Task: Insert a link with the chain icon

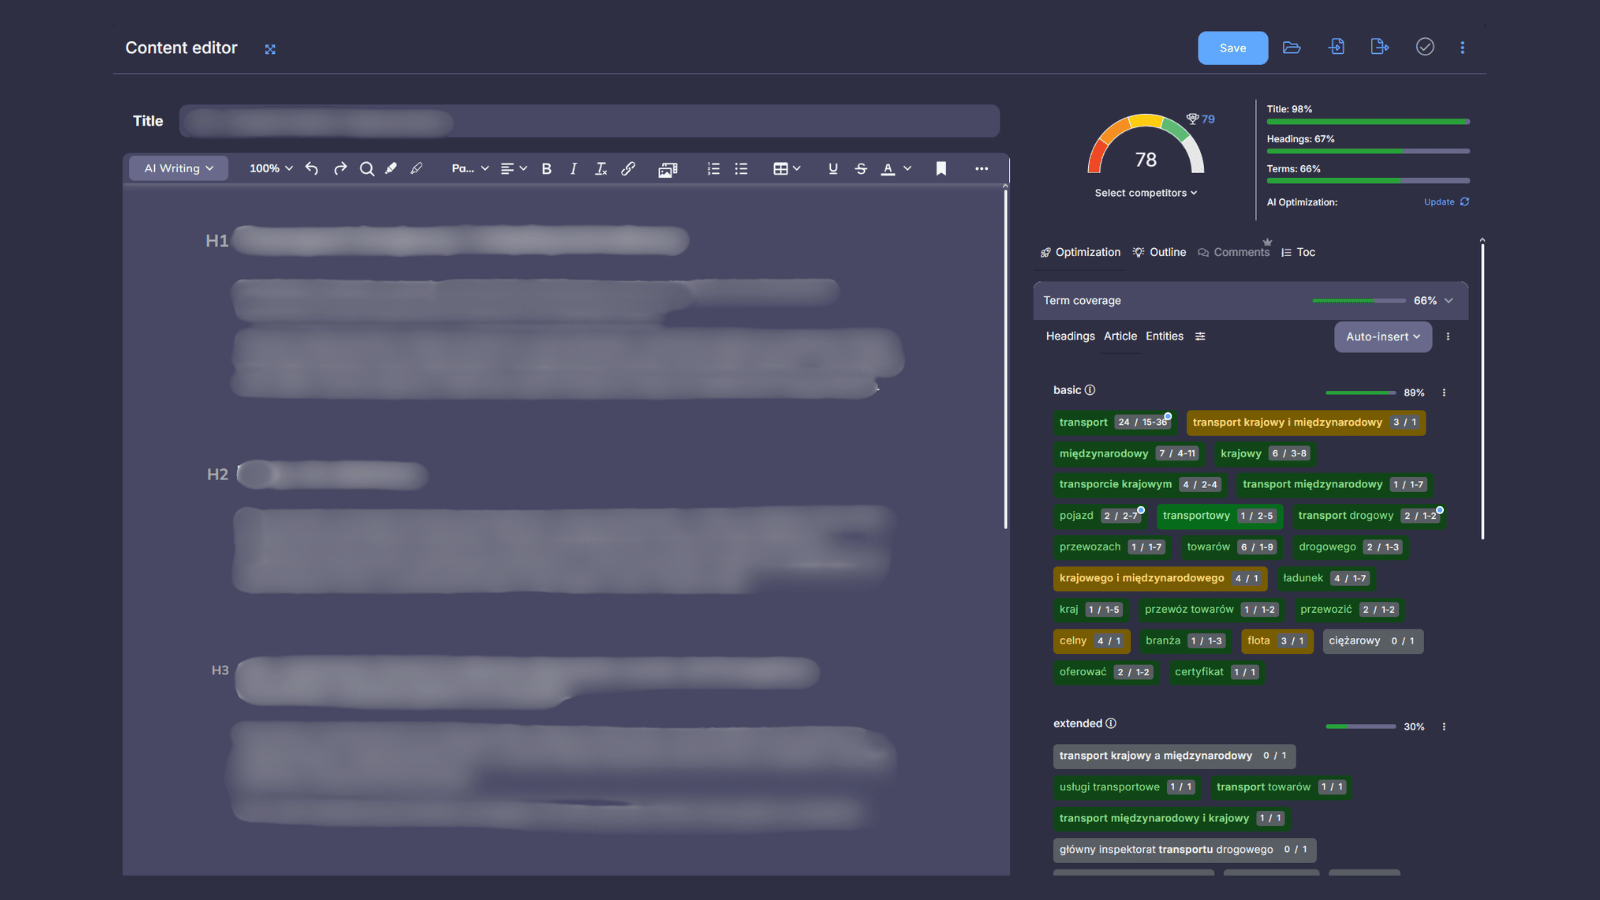Action: (628, 169)
